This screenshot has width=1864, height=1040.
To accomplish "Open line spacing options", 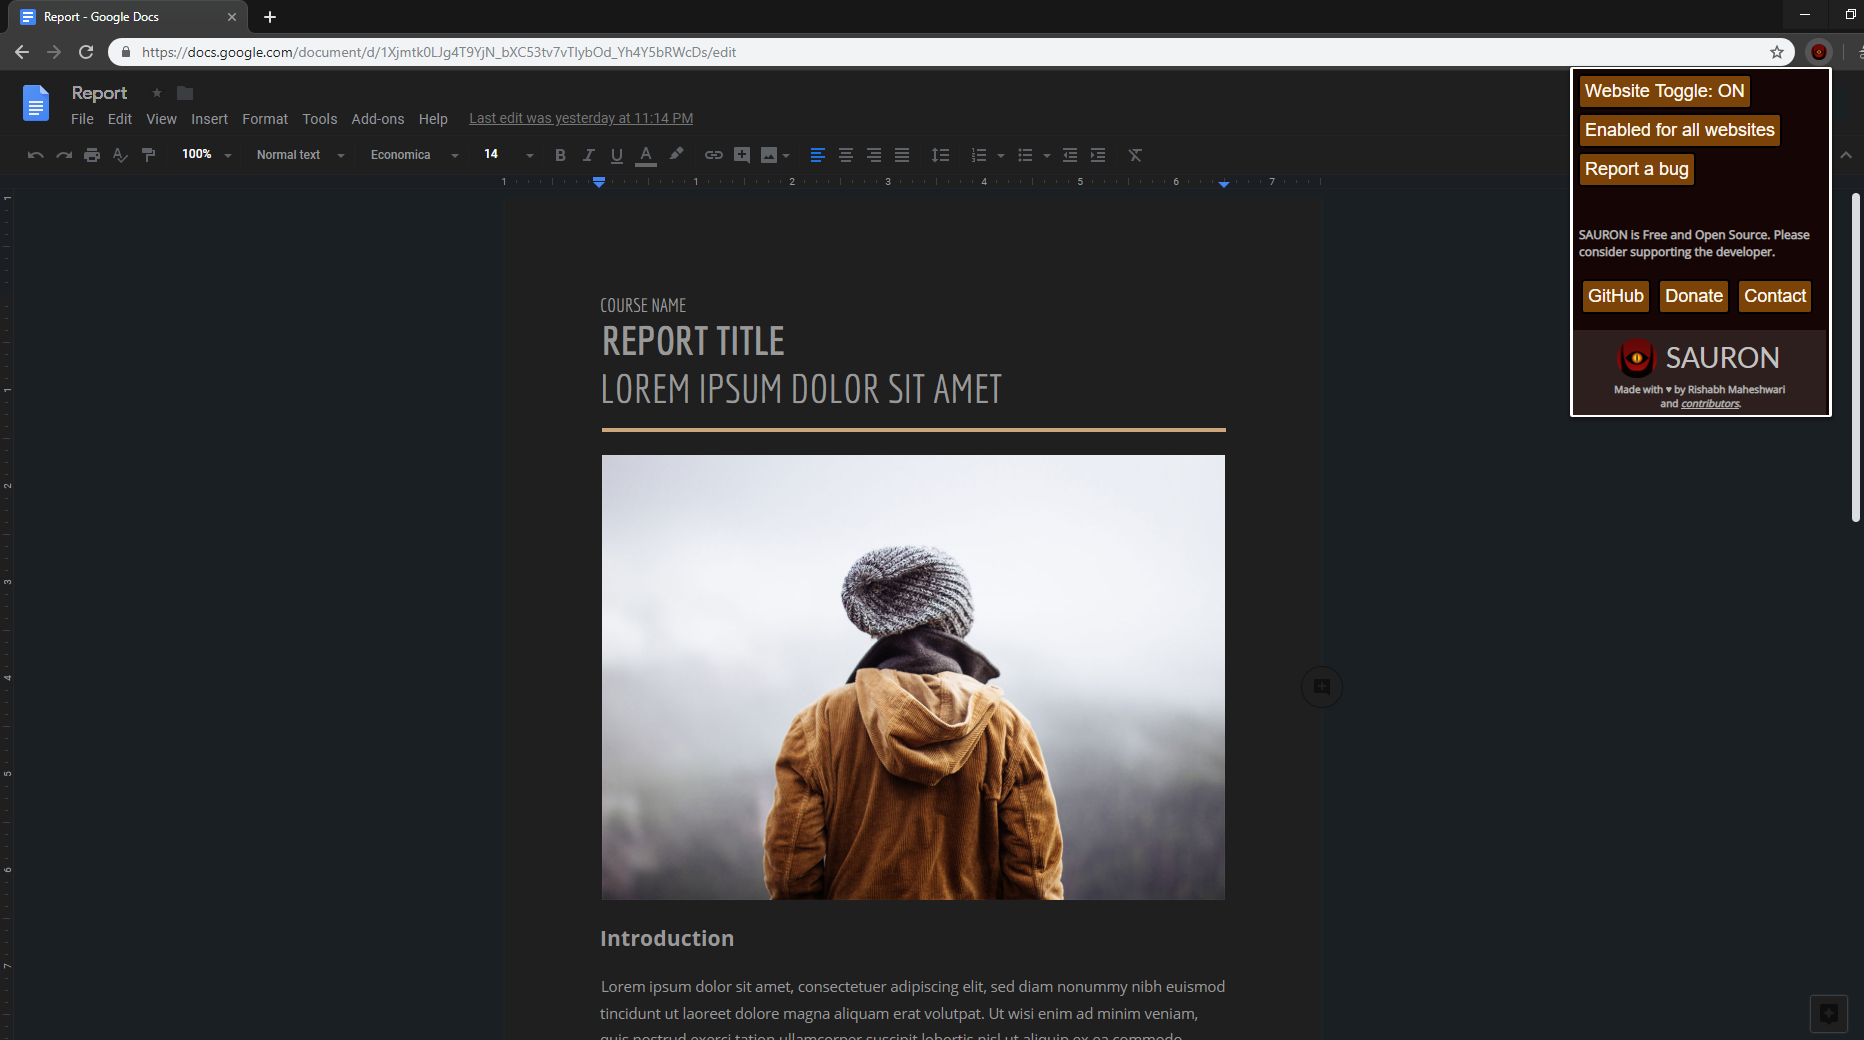I will (940, 155).
